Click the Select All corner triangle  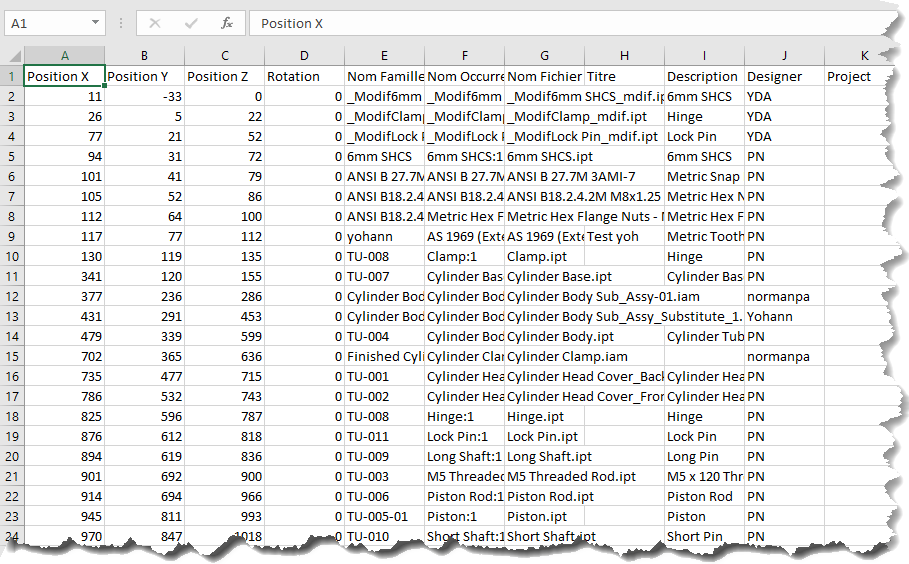coord(14,56)
